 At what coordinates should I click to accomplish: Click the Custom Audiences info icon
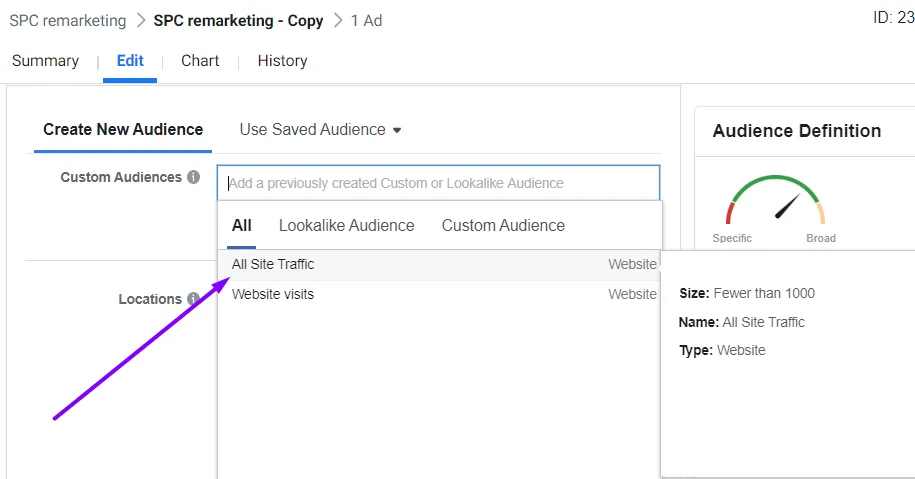(194, 177)
